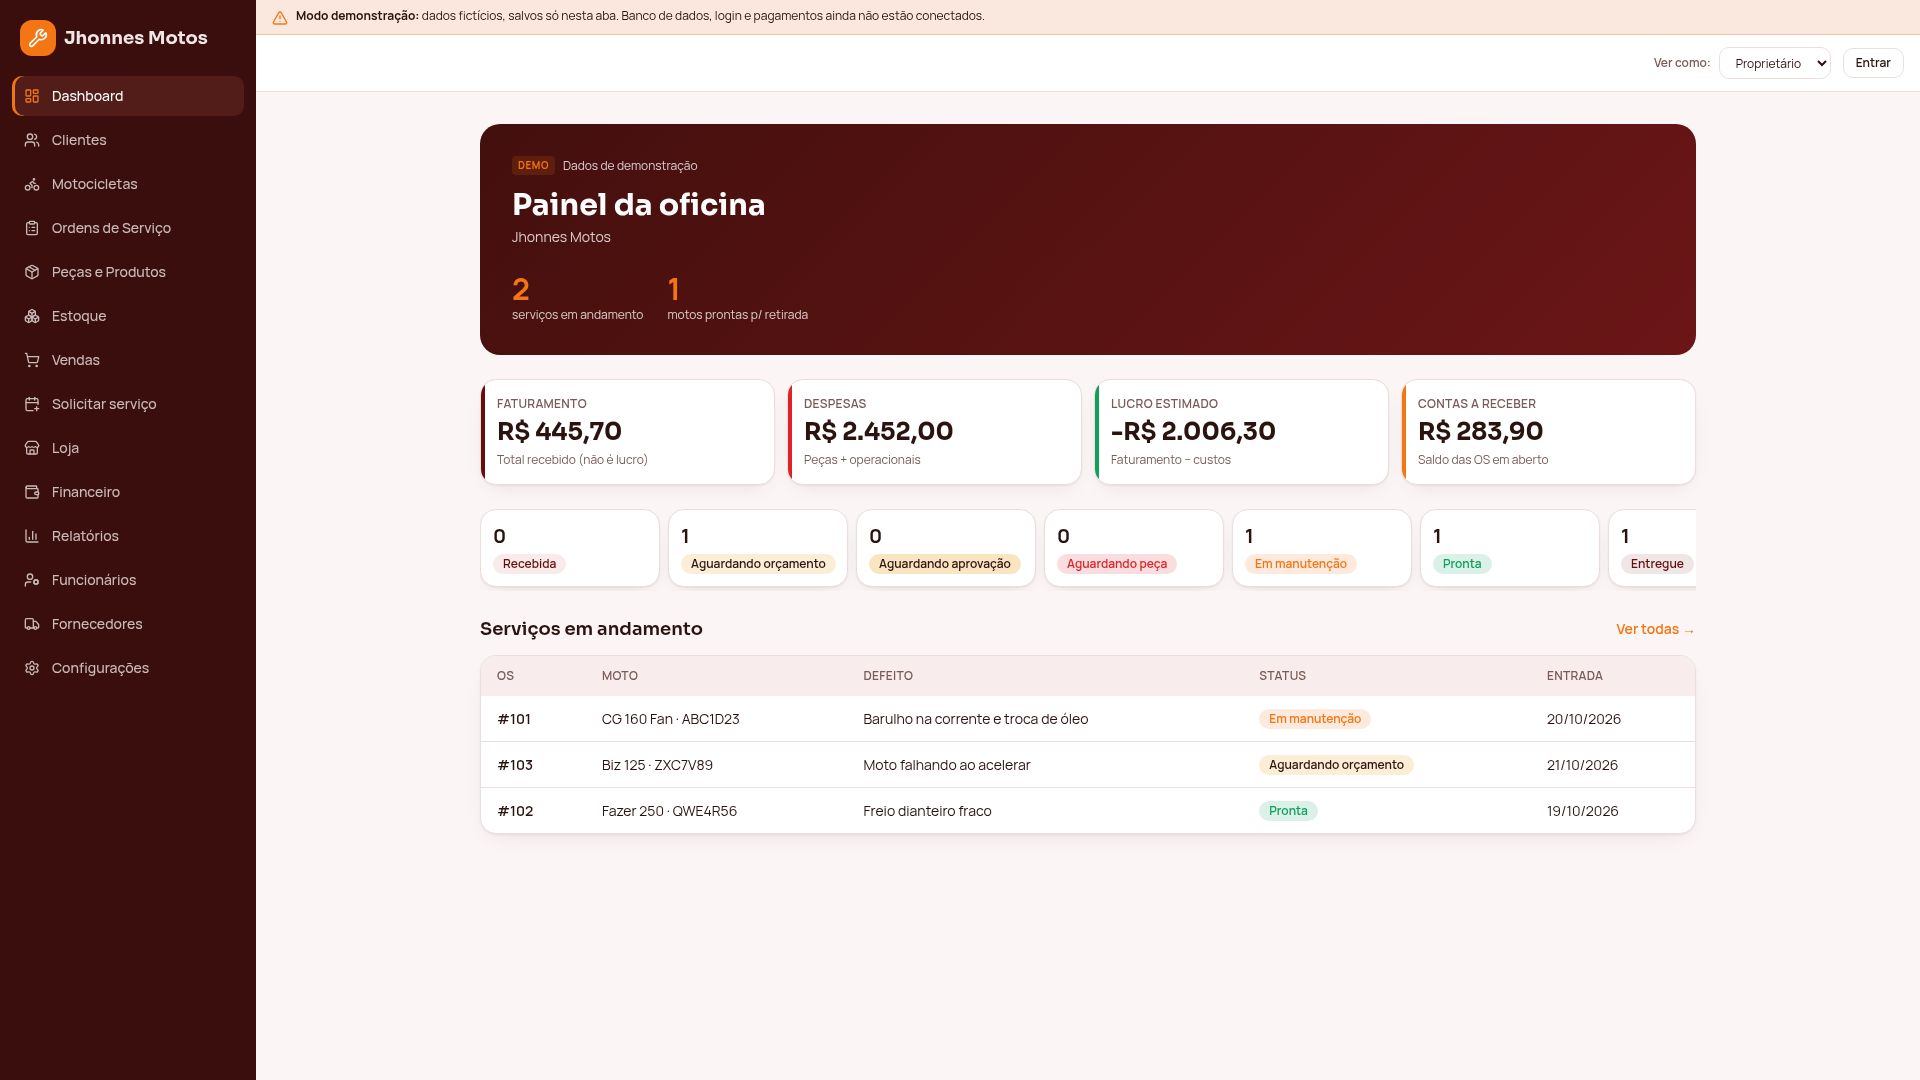This screenshot has width=1920, height=1080.
Task: Click 'Freio dianteiro fraco' defect text
Action: pos(927,811)
